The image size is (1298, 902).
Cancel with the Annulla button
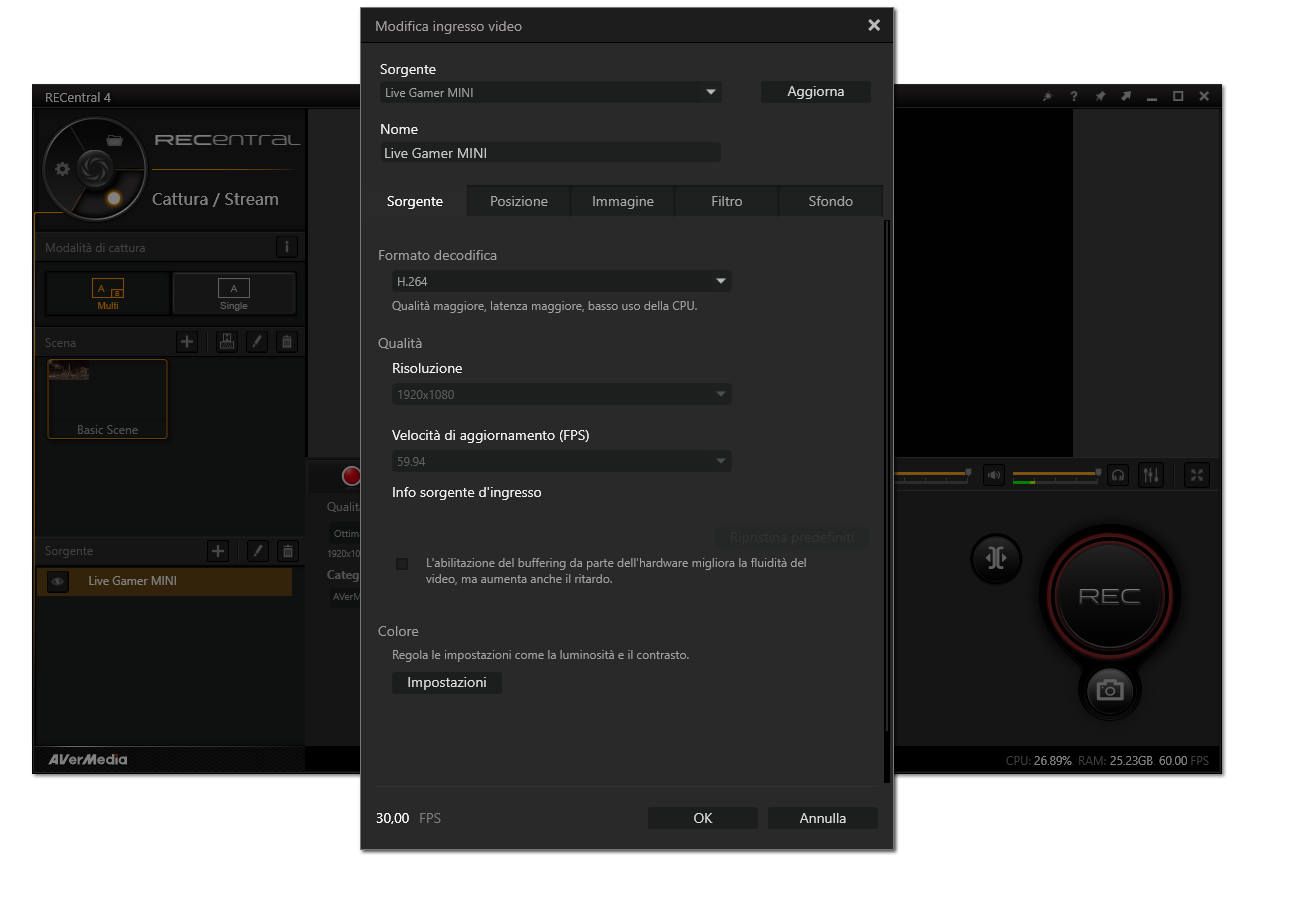pos(822,818)
